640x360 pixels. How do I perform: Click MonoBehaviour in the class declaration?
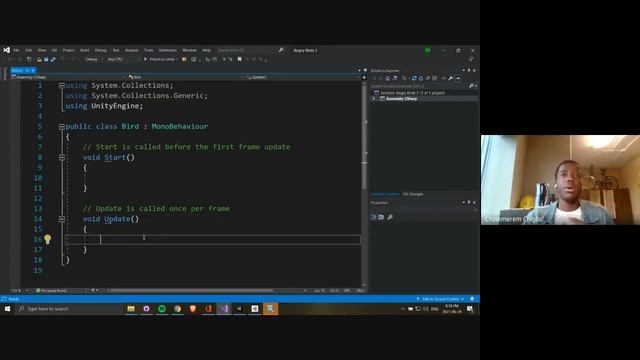[x=180, y=127]
